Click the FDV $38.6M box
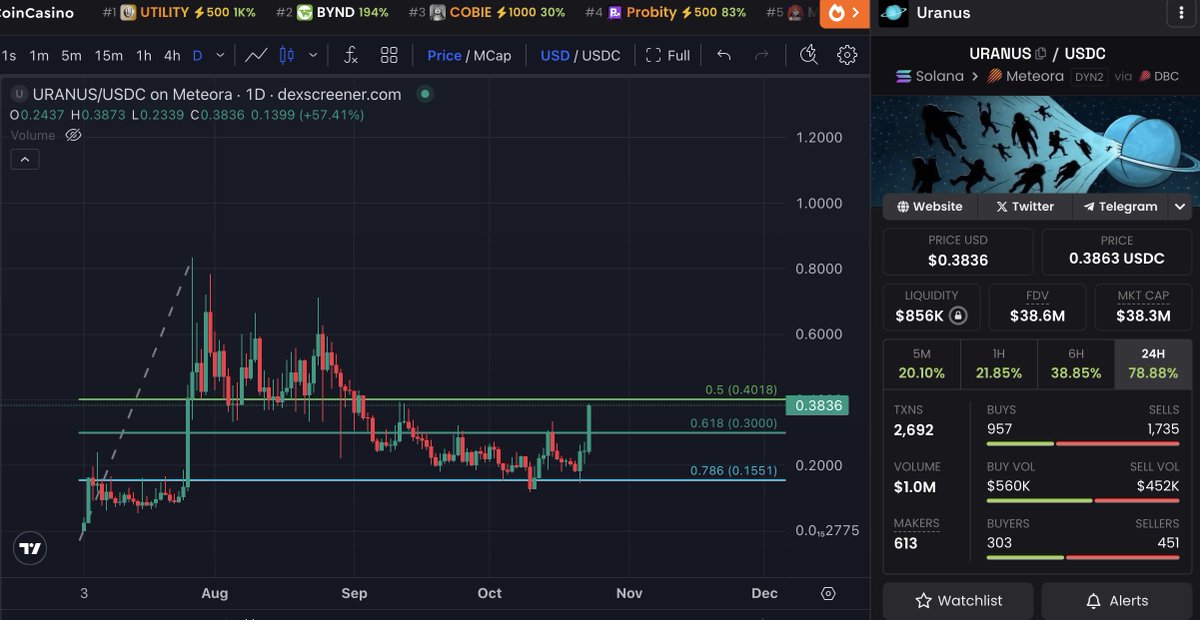 tap(1037, 307)
